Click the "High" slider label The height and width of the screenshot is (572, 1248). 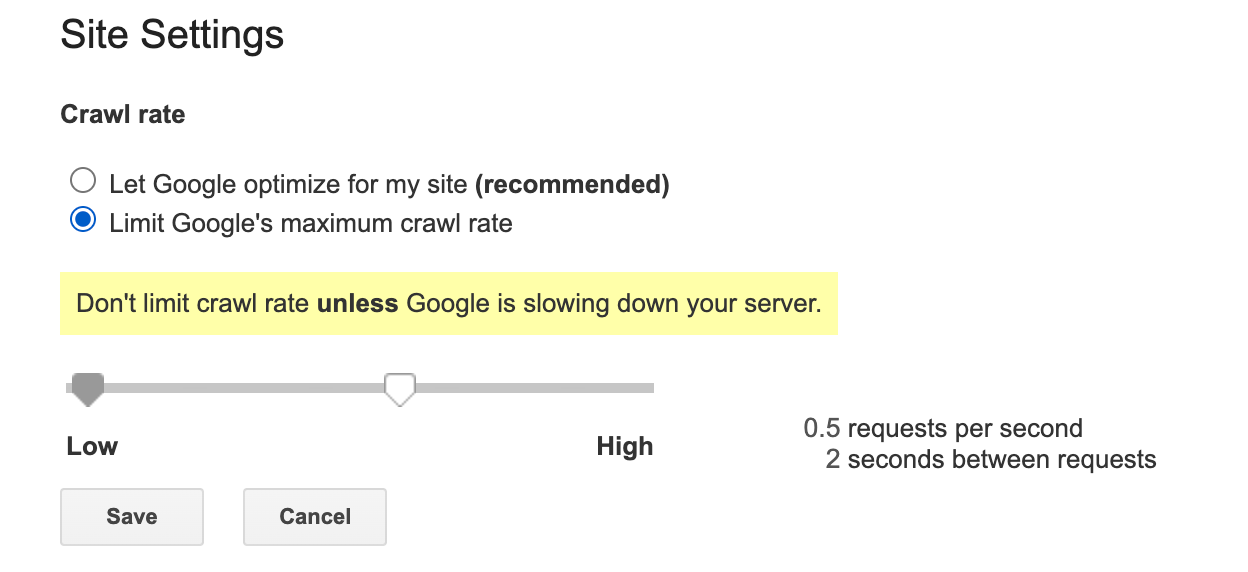(624, 446)
